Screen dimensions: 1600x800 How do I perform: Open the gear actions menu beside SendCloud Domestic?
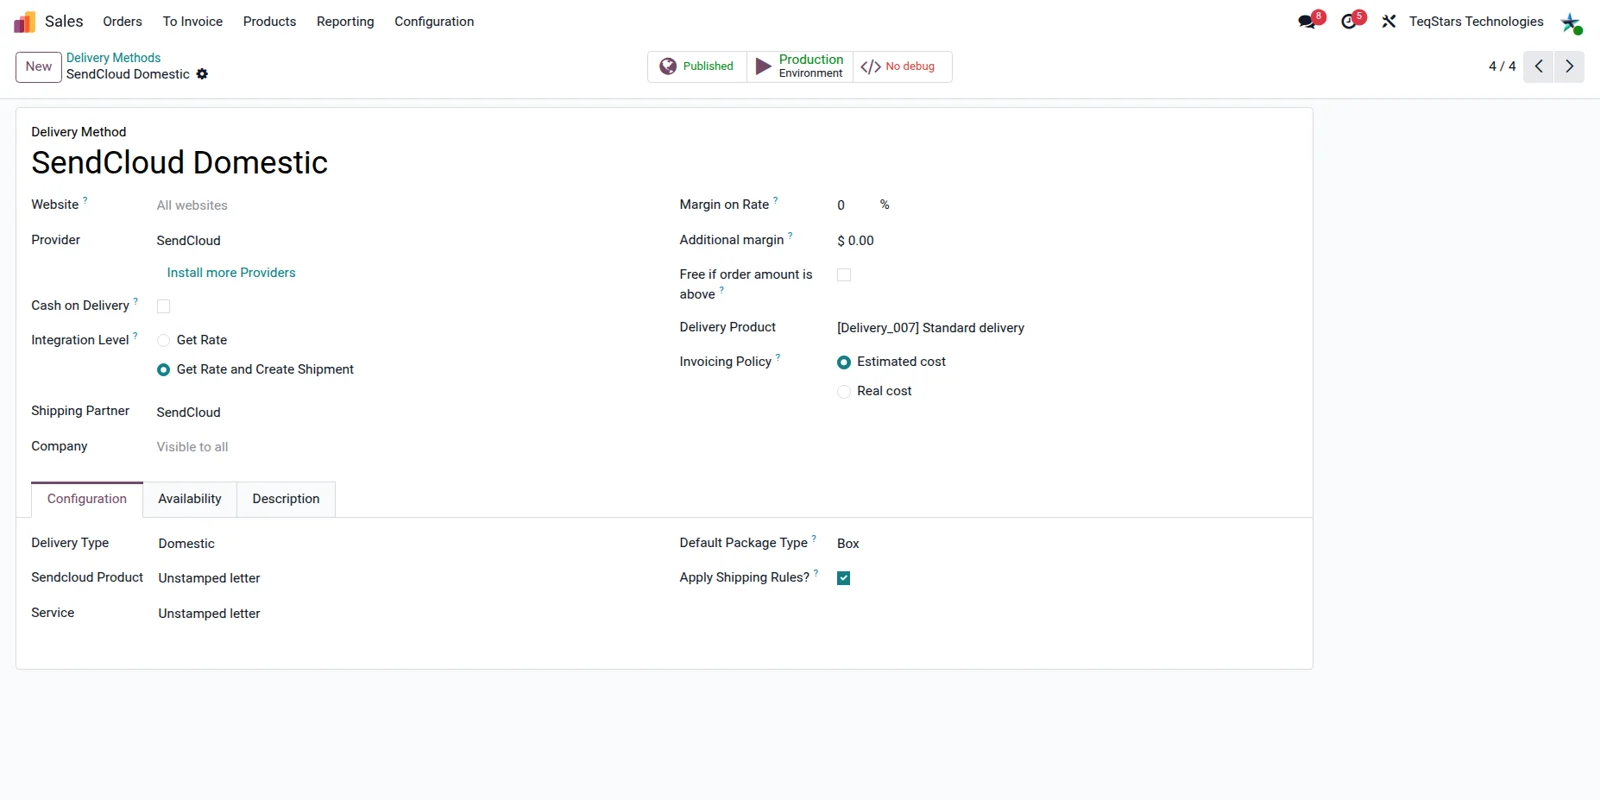pyautogui.click(x=202, y=74)
